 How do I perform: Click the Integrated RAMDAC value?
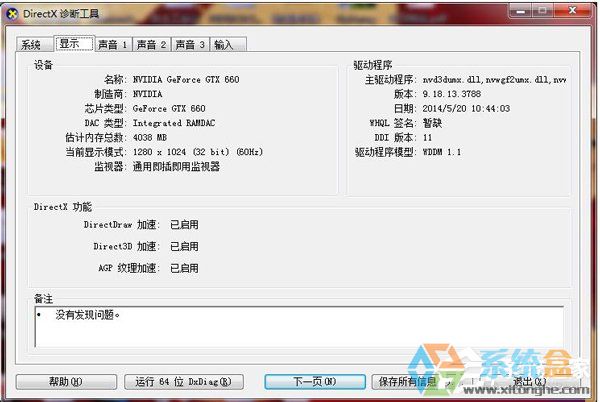(x=174, y=123)
